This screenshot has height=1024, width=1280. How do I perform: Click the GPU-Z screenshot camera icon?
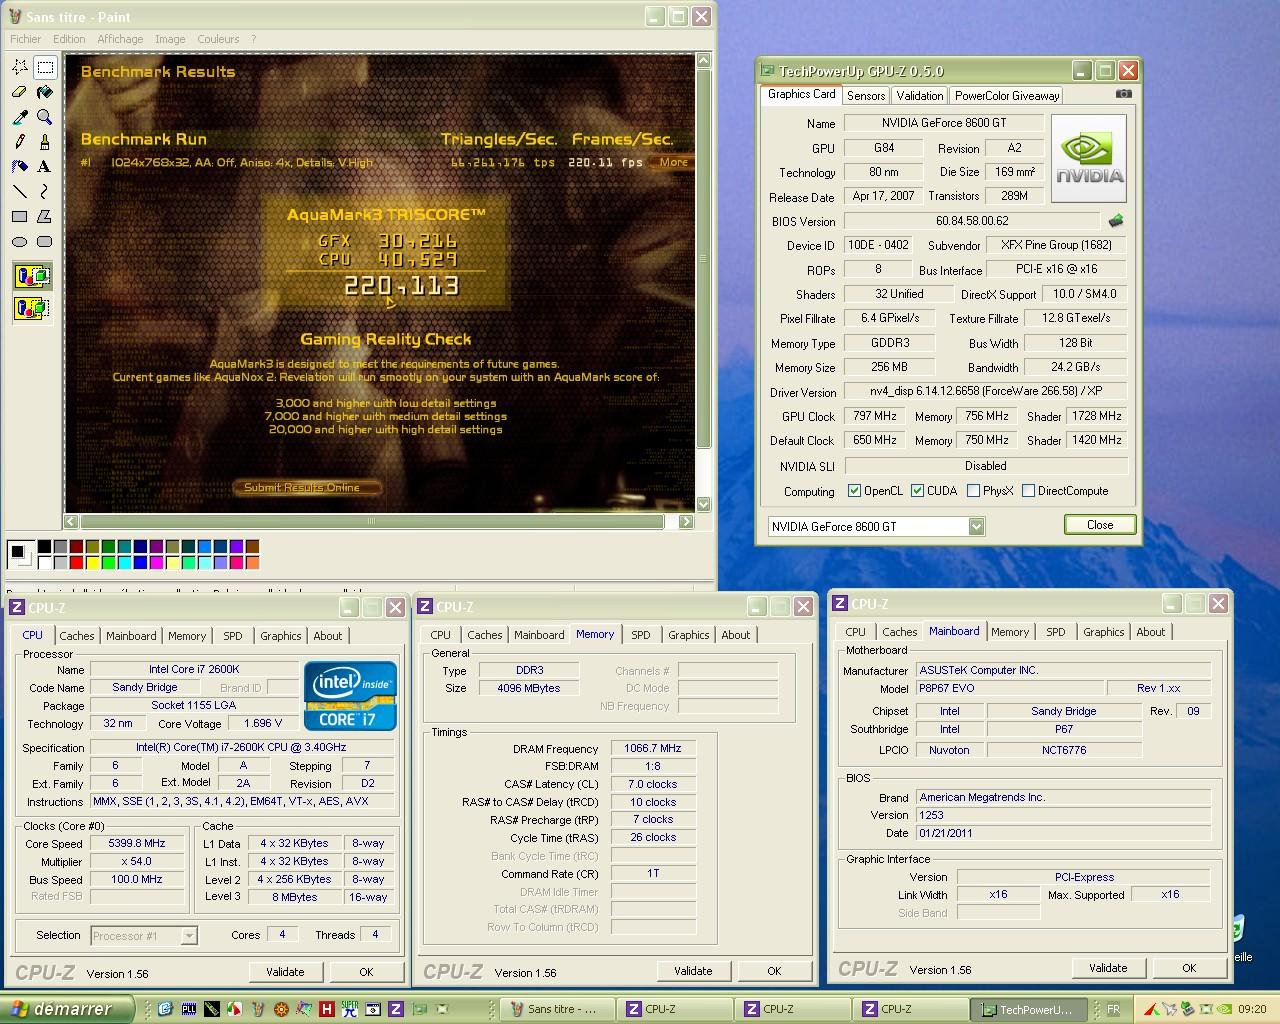coord(1124,94)
